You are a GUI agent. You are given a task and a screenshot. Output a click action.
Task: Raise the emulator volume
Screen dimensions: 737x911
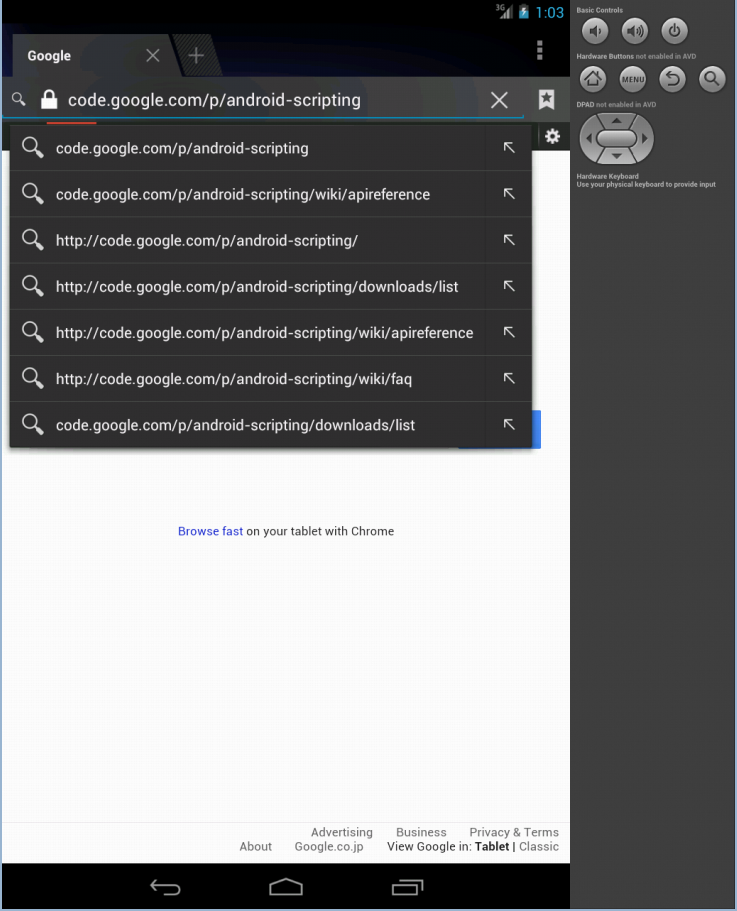[635, 31]
